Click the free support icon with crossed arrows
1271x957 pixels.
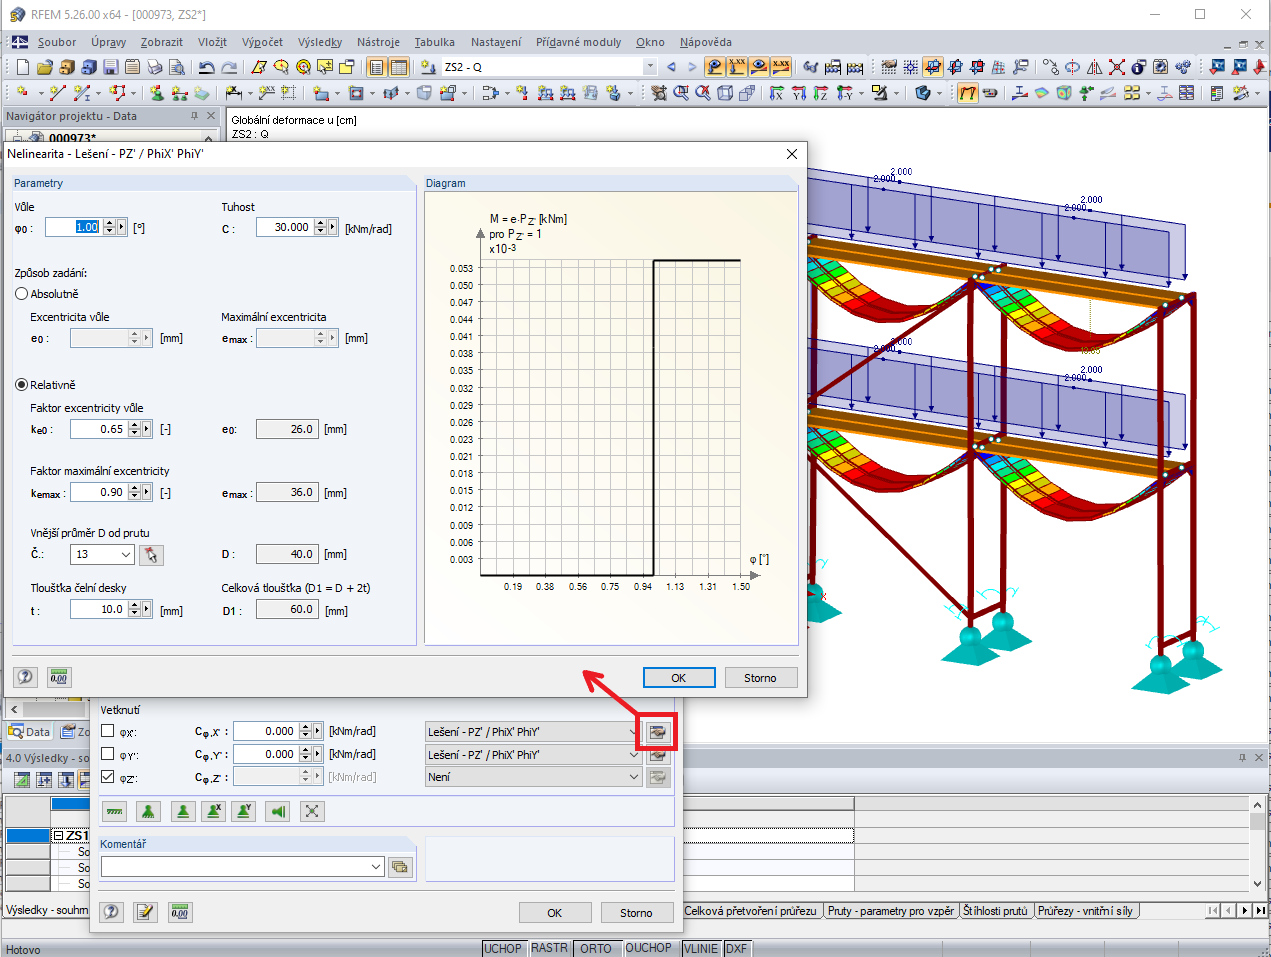(312, 811)
